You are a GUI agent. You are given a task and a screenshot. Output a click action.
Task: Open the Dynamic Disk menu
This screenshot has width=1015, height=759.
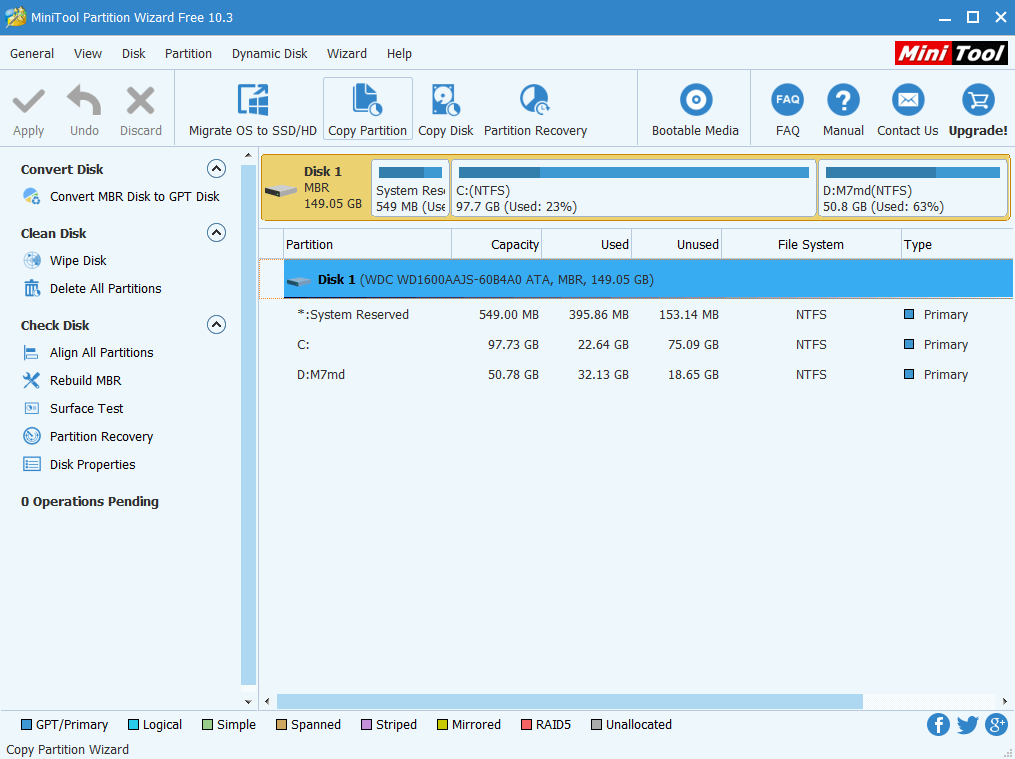point(269,53)
